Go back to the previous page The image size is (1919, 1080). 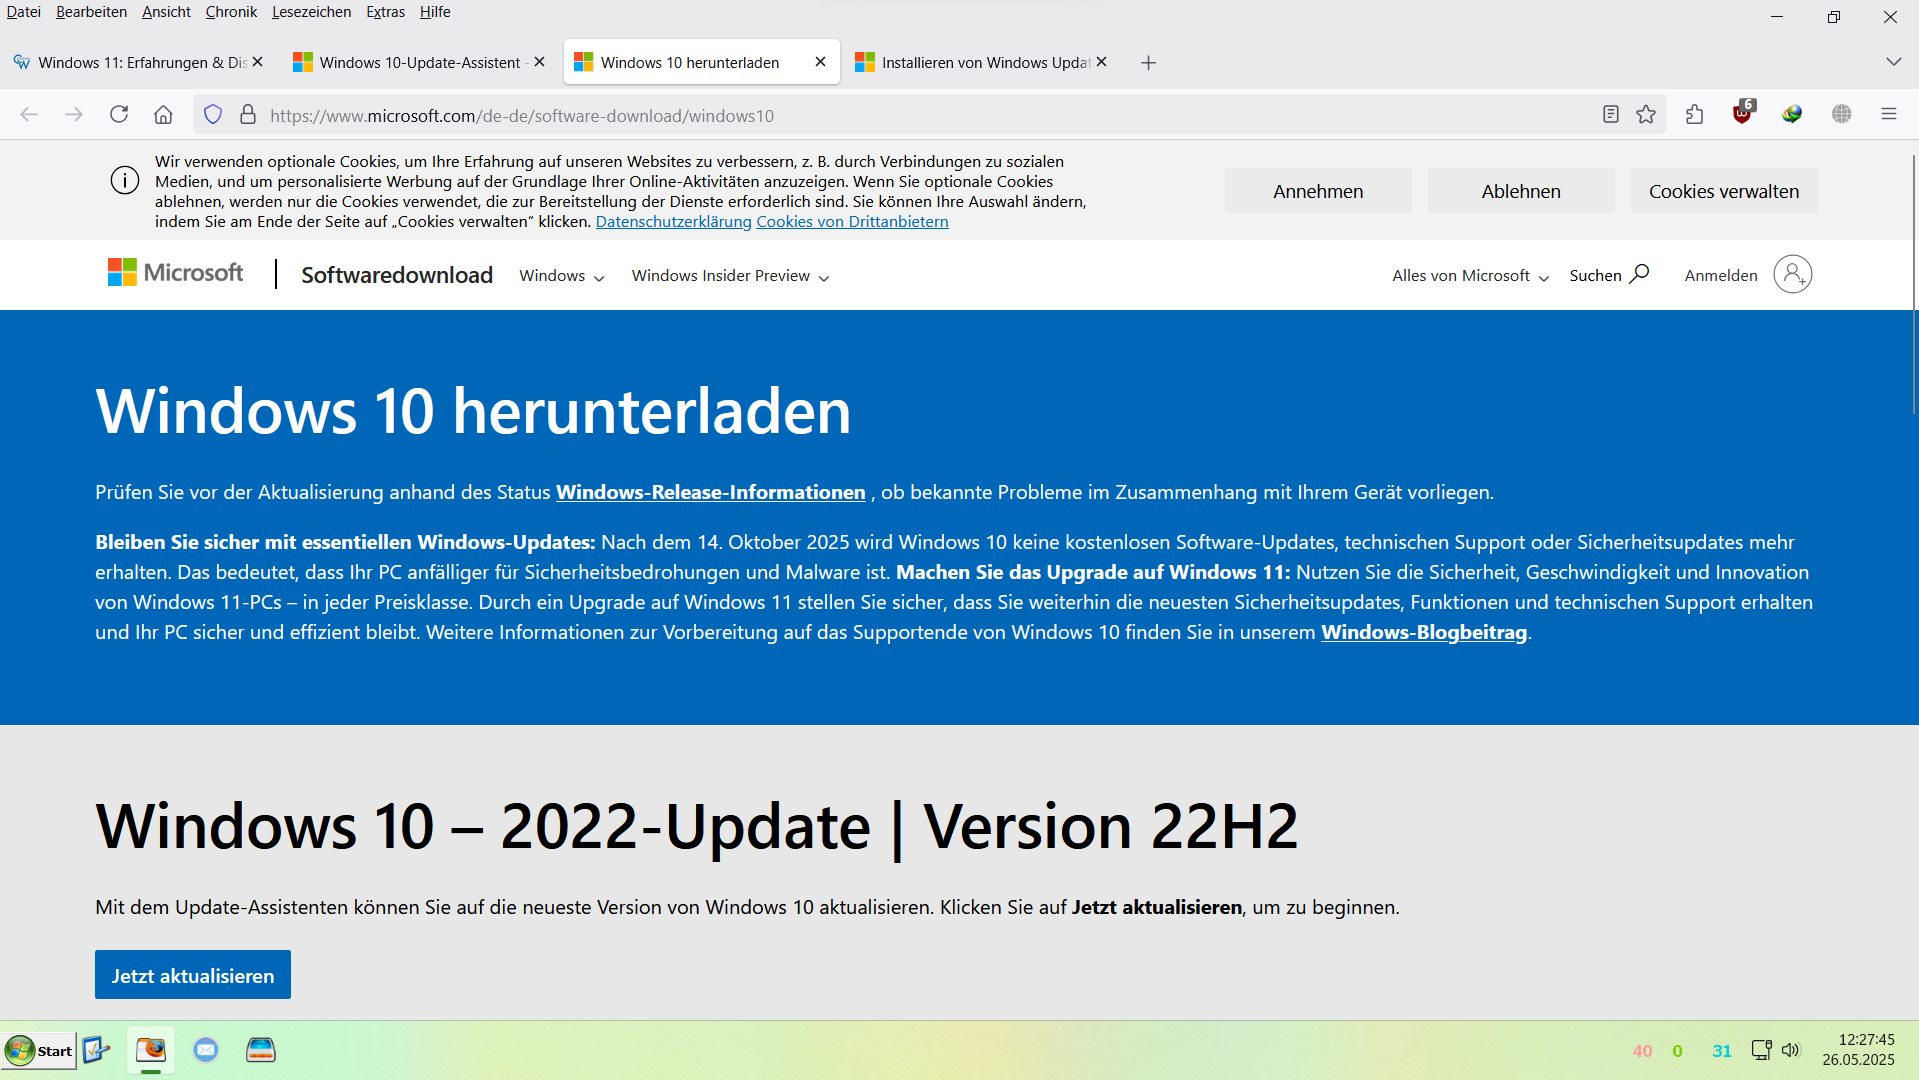(29, 115)
